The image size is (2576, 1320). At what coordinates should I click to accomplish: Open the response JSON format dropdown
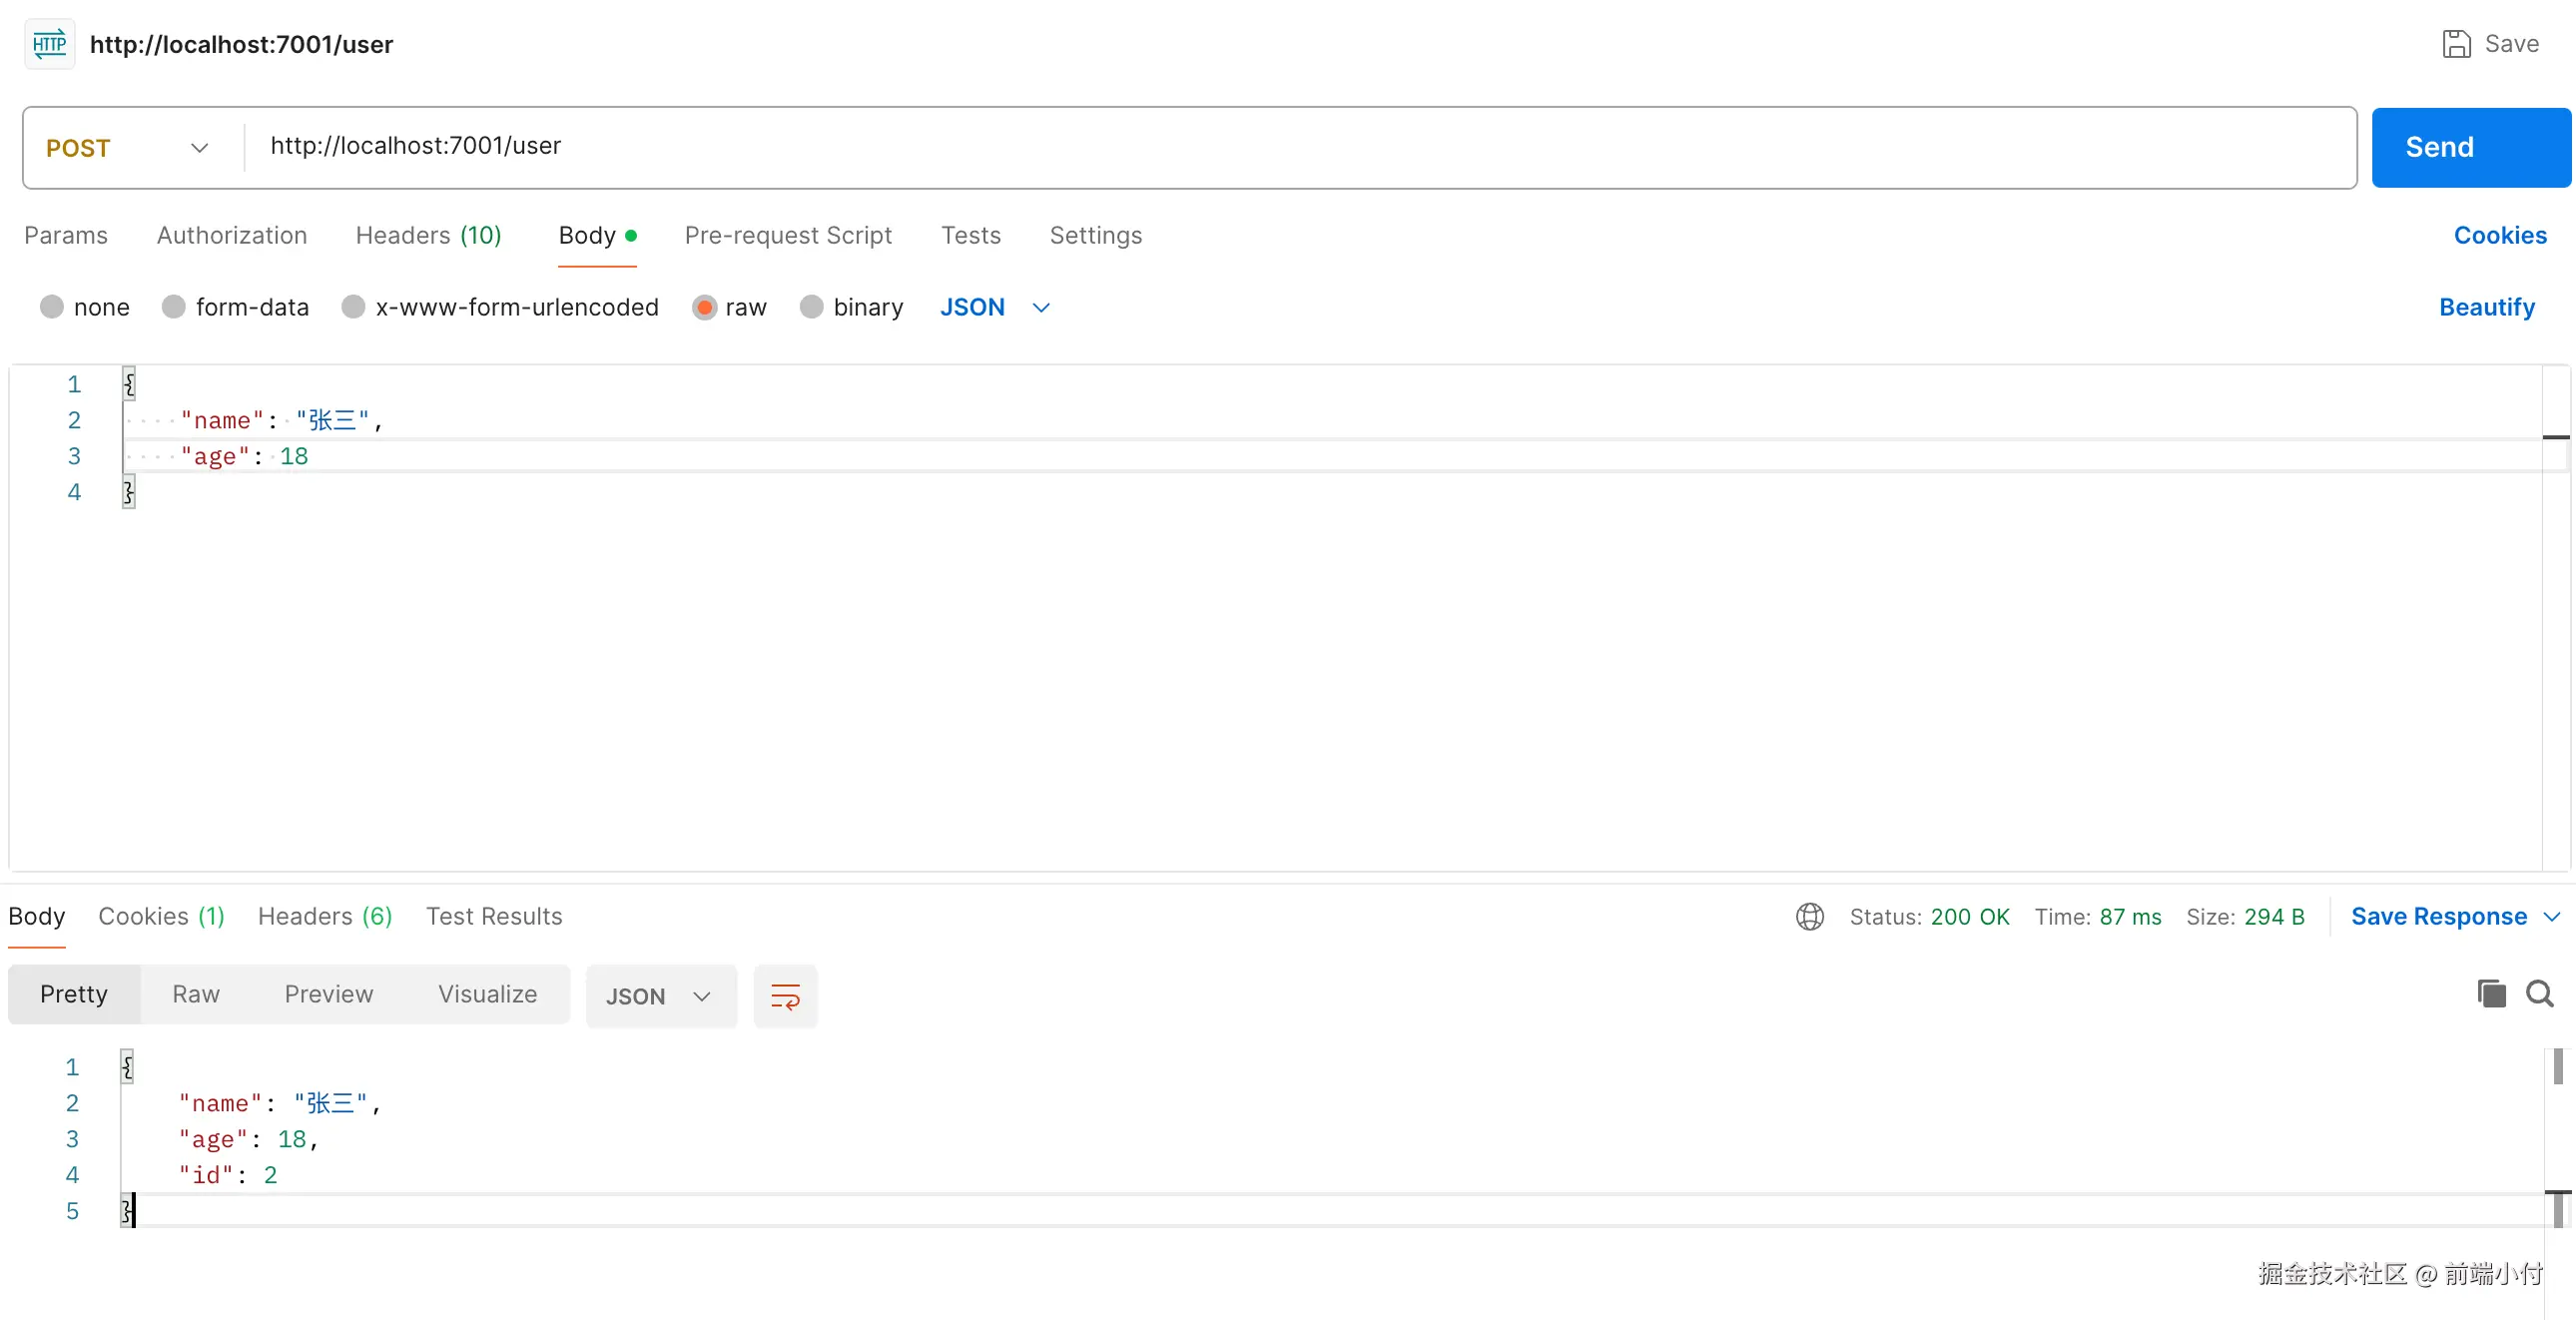[659, 996]
